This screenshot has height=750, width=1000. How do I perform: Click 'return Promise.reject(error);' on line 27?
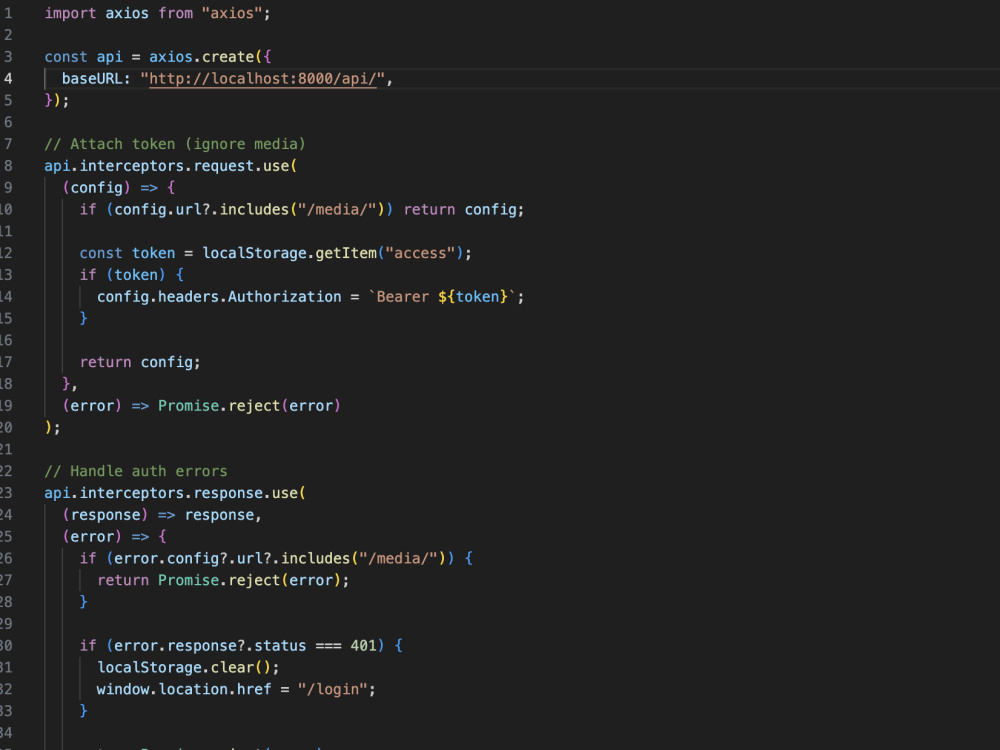tap(223, 580)
